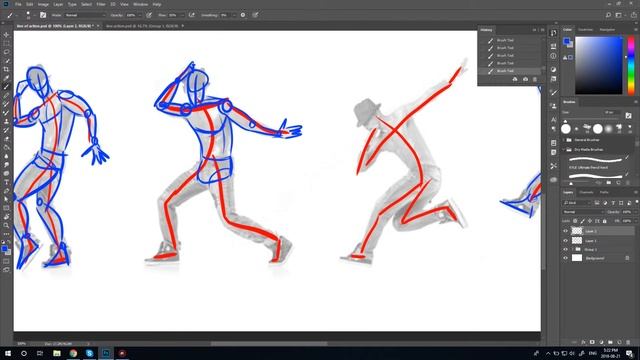This screenshot has height=360, width=640.
Task: Open the Image menu
Action: click(x=43, y=4)
